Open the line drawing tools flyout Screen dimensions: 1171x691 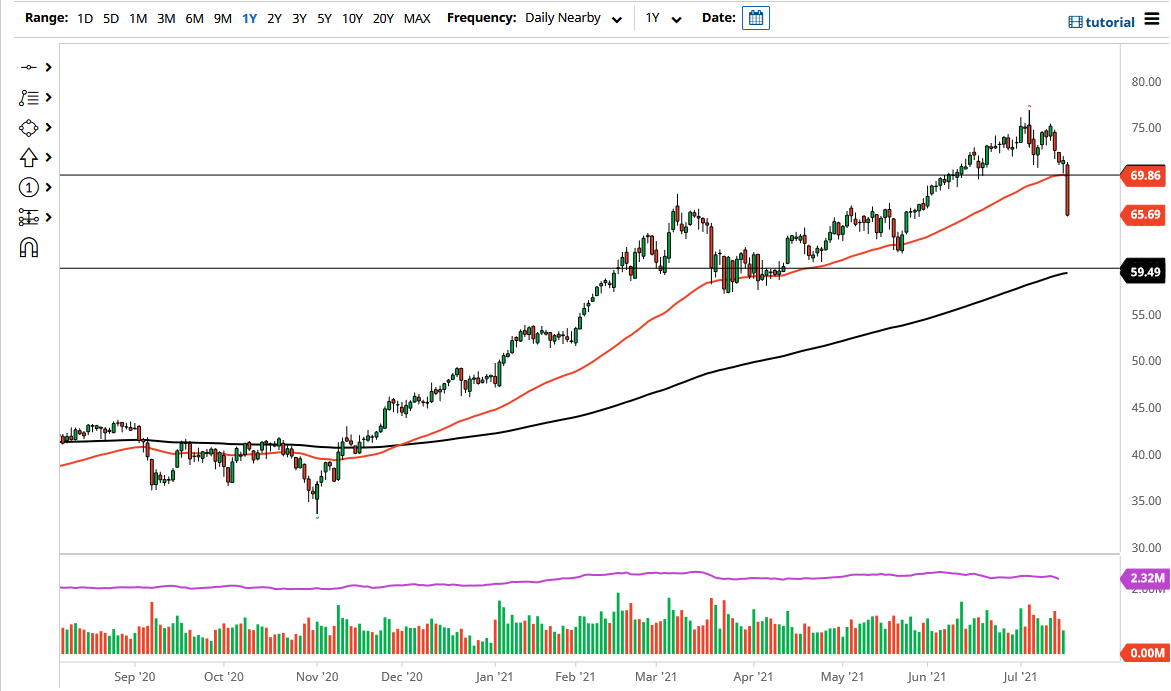coord(30,67)
